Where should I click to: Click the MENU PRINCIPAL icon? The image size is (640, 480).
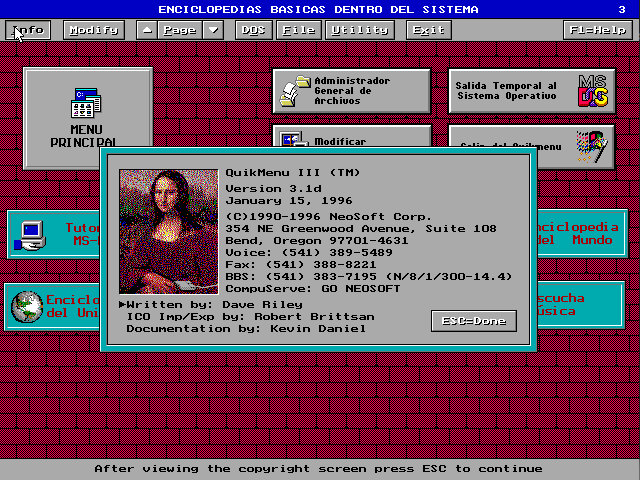click(x=86, y=103)
